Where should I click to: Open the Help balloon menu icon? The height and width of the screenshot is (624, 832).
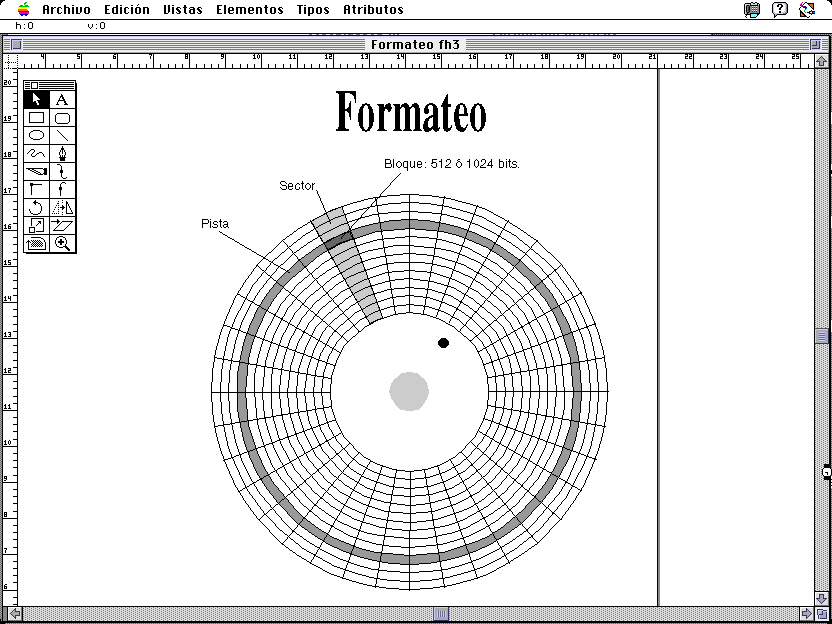click(780, 9)
